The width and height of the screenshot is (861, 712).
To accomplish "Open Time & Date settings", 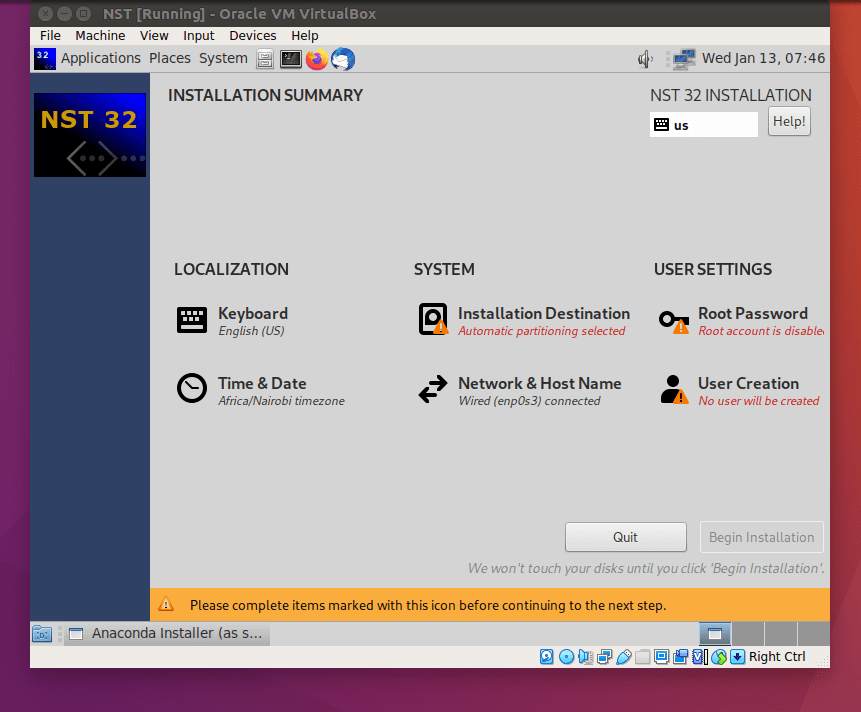I will [x=261, y=391].
